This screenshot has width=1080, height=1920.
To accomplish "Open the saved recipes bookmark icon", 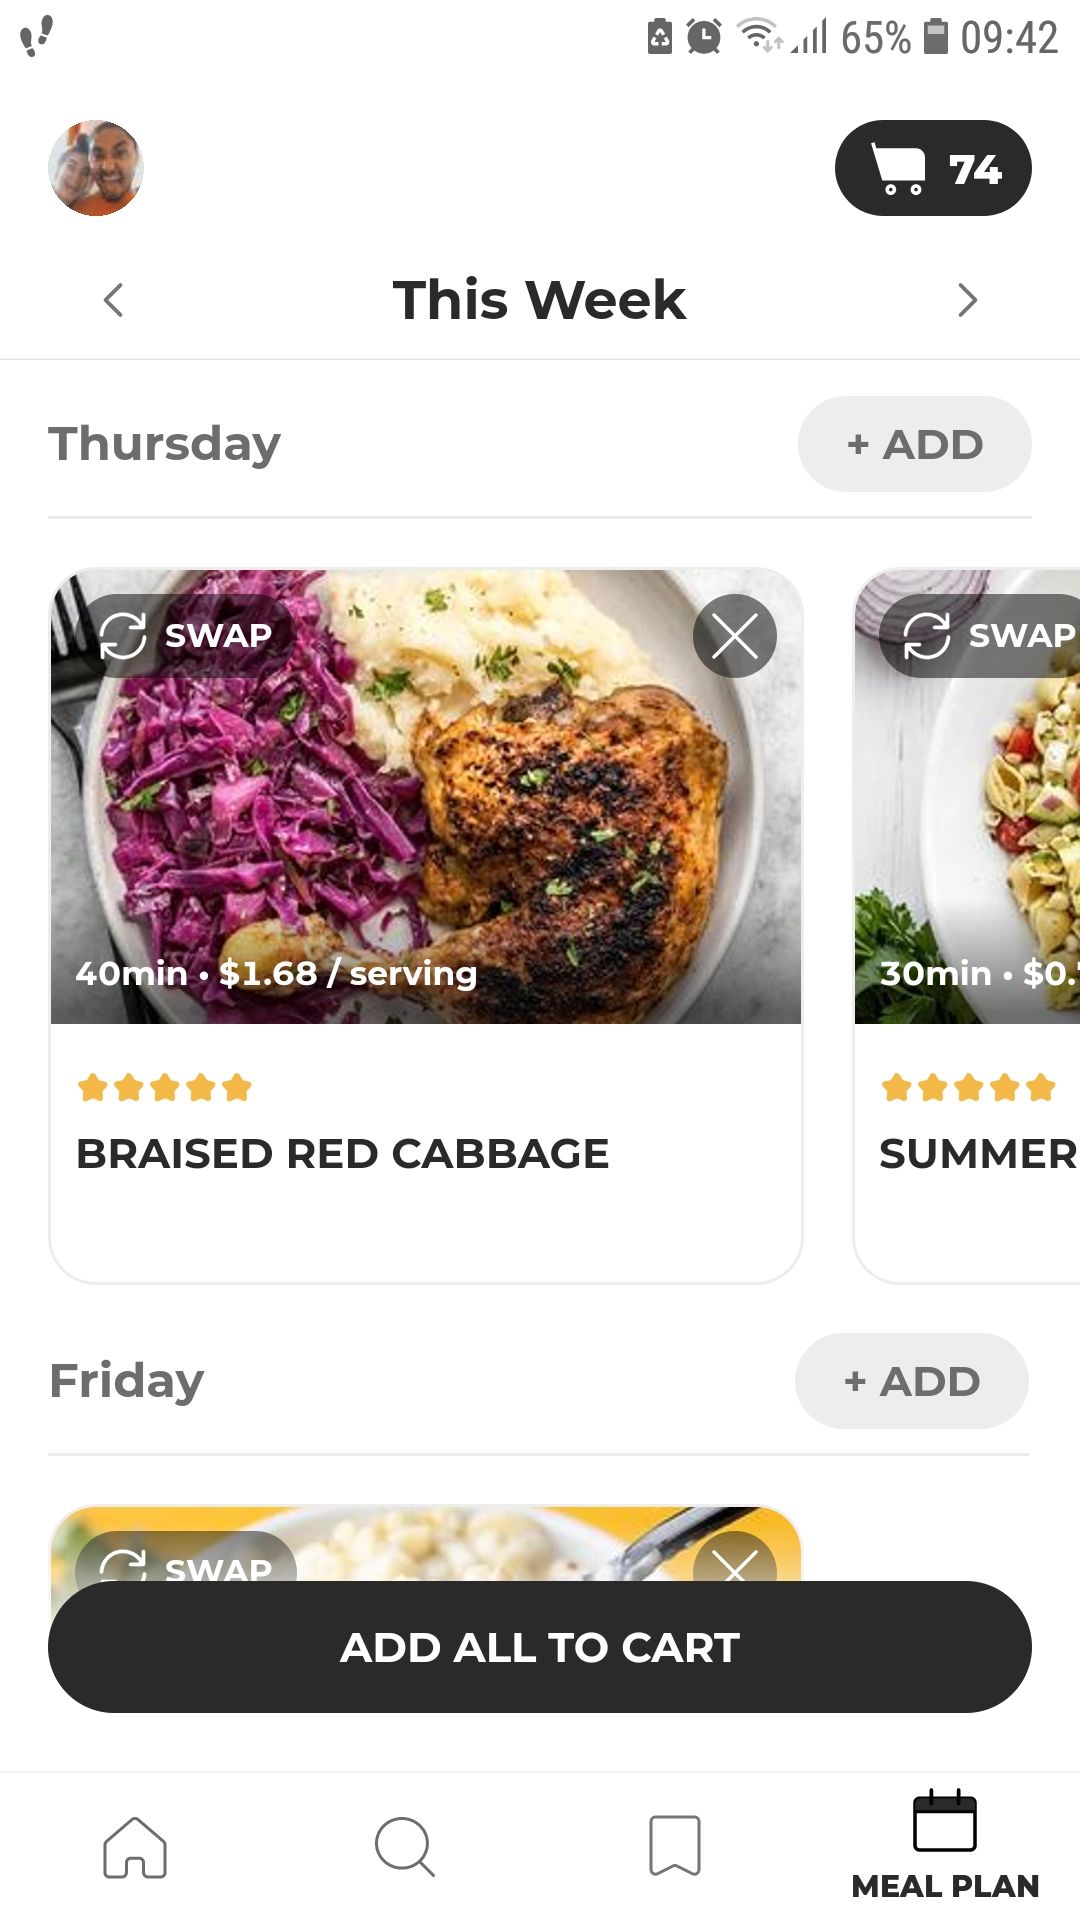I will pyautogui.click(x=675, y=1847).
